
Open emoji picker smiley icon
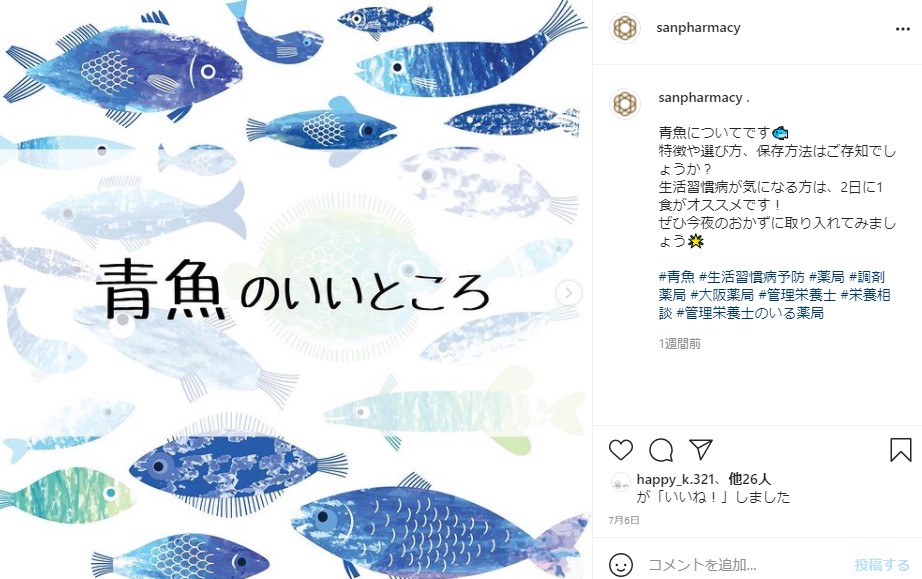tap(620, 565)
